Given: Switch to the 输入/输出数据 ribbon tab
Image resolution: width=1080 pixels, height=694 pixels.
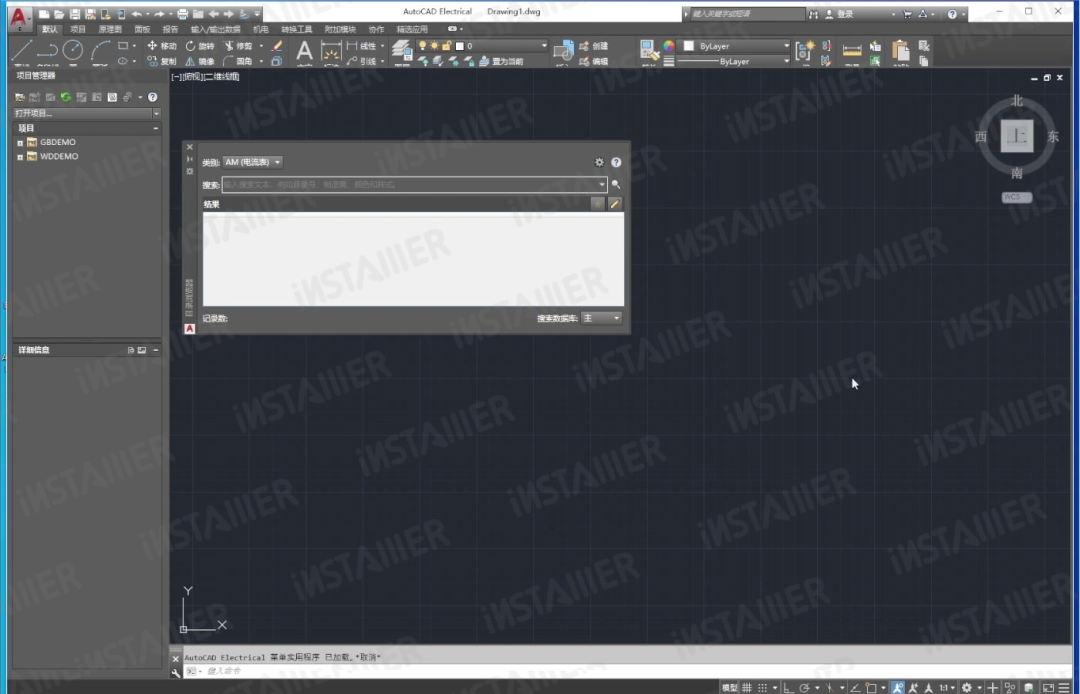Looking at the screenshot, I should click(216, 30).
